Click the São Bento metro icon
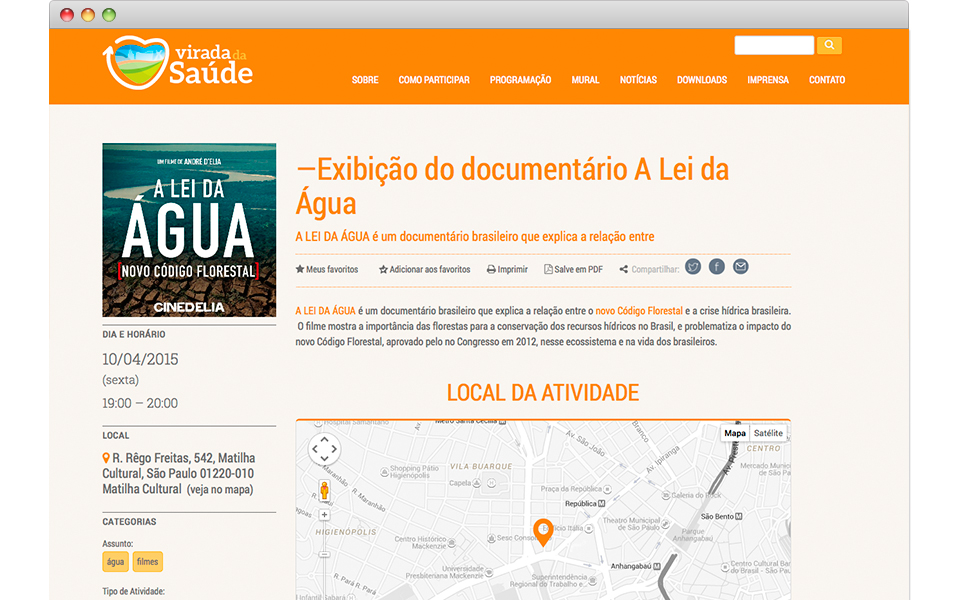Viewport: 960px width, 600px height. (x=738, y=517)
